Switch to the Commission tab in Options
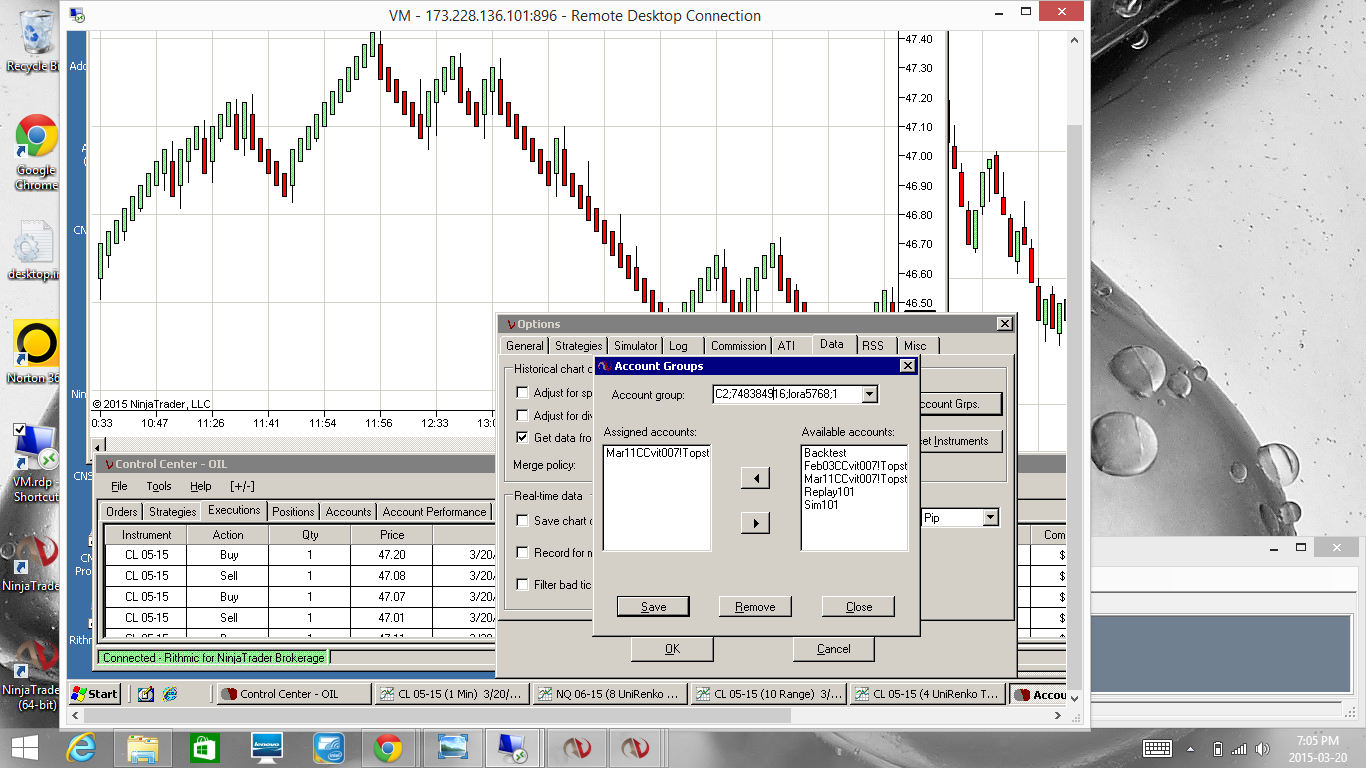The image size is (1366, 768). point(738,346)
